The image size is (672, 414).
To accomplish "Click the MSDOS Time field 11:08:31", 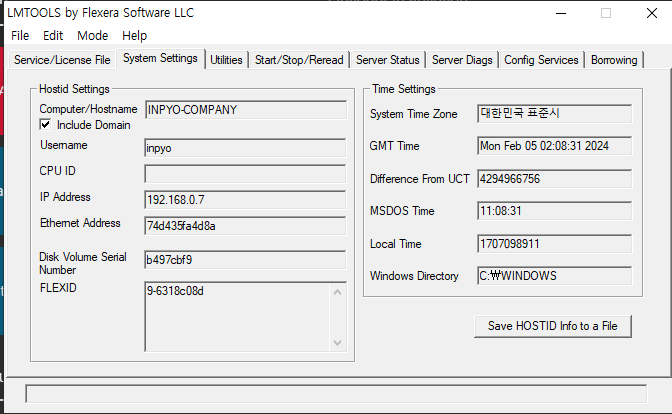I will [555, 211].
